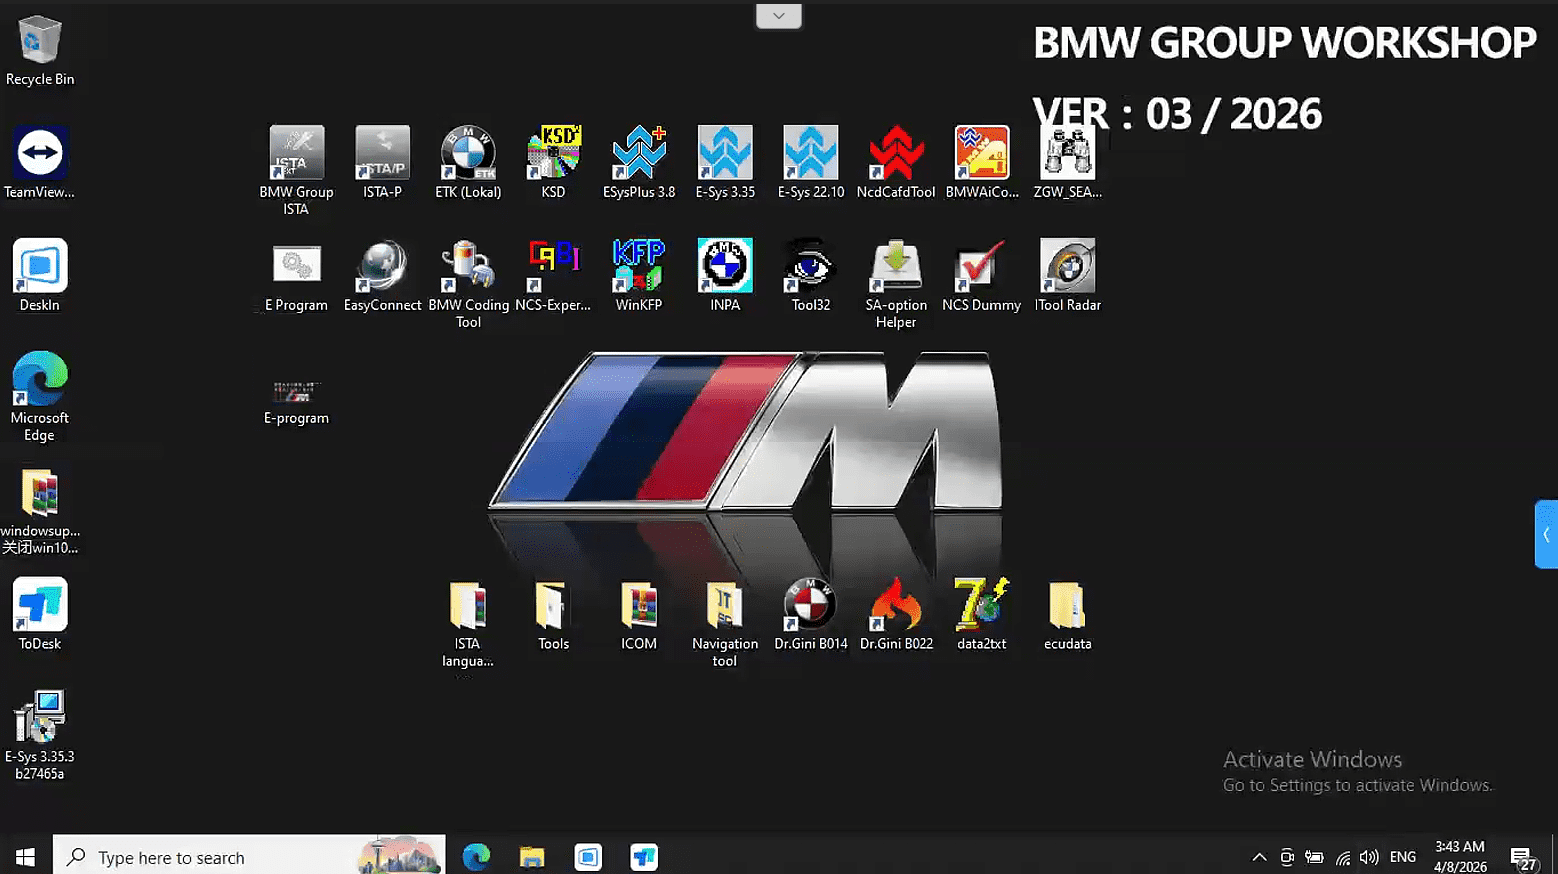Image resolution: width=1558 pixels, height=874 pixels.
Task: Open the WinKFP programming icon
Action: [x=639, y=266]
